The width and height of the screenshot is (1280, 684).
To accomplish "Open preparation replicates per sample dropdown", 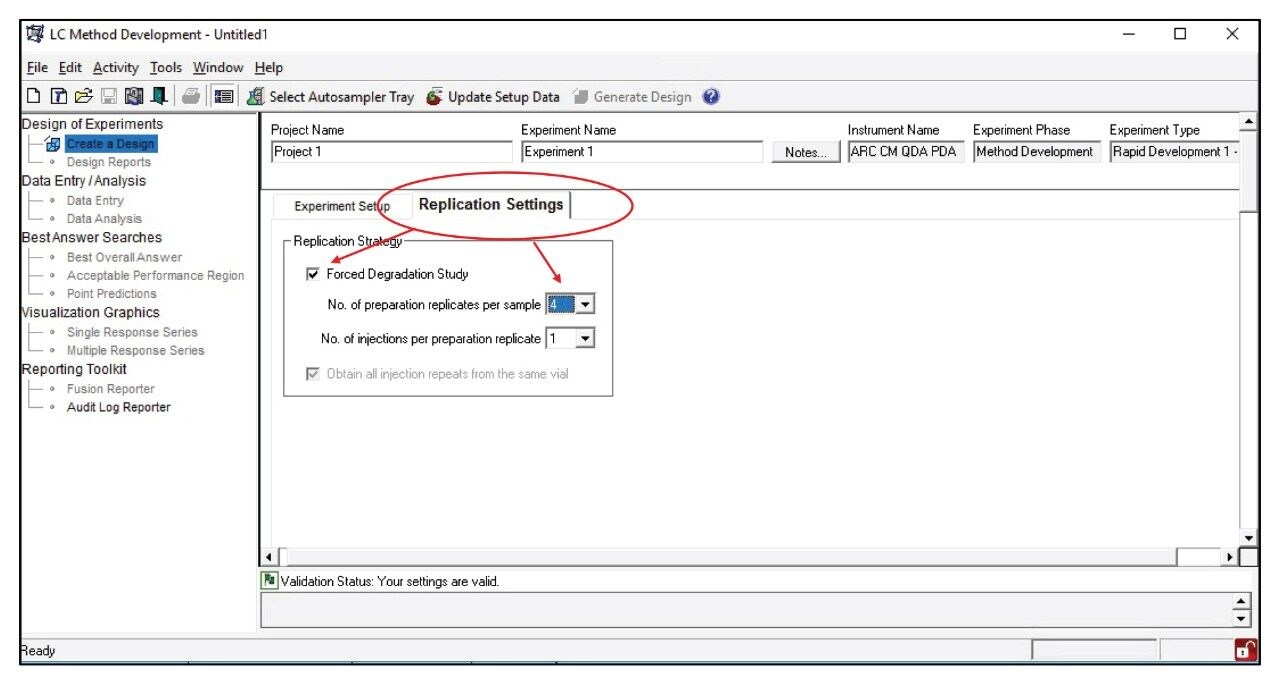I will point(585,303).
